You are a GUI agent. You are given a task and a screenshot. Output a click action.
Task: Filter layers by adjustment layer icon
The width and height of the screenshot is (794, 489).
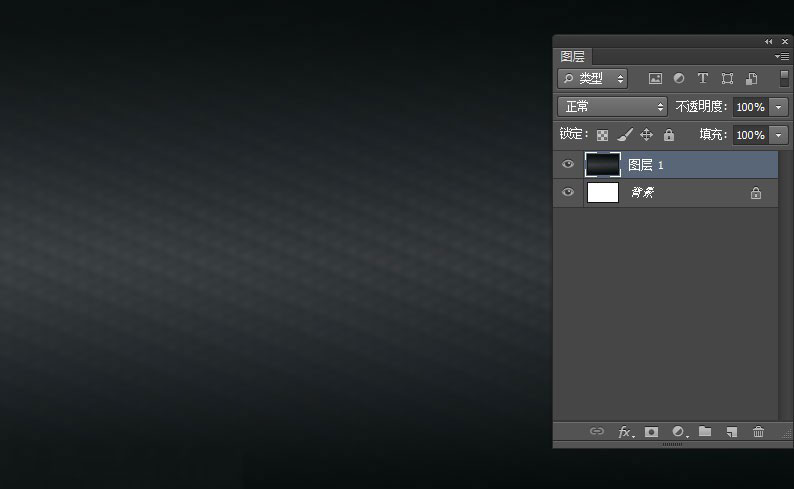pos(679,78)
